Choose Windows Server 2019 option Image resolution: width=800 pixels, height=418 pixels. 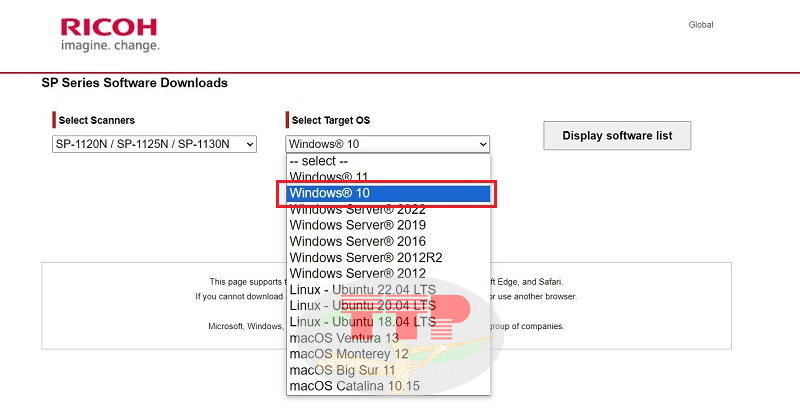pos(388,225)
